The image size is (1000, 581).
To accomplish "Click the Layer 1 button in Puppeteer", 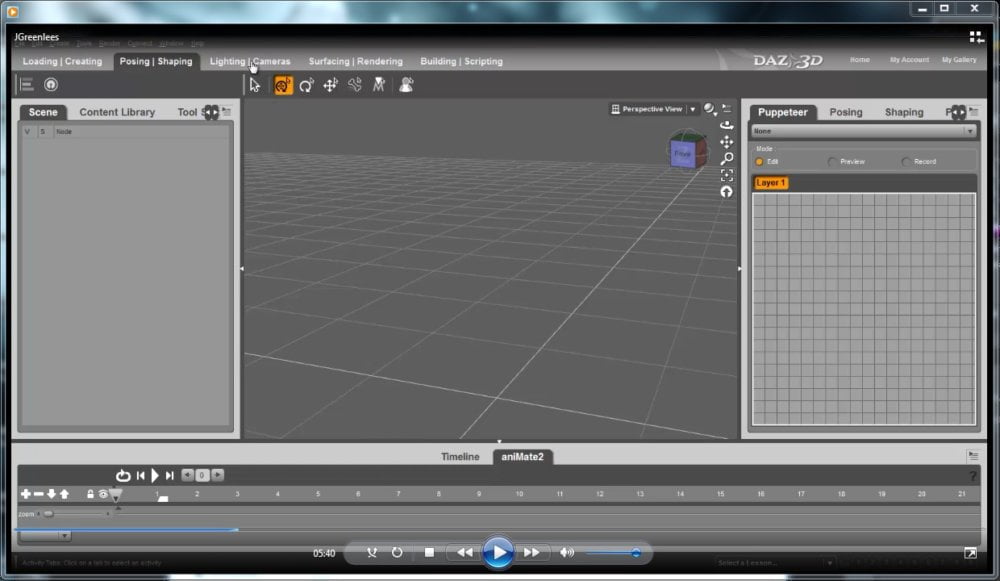I will pos(771,183).
